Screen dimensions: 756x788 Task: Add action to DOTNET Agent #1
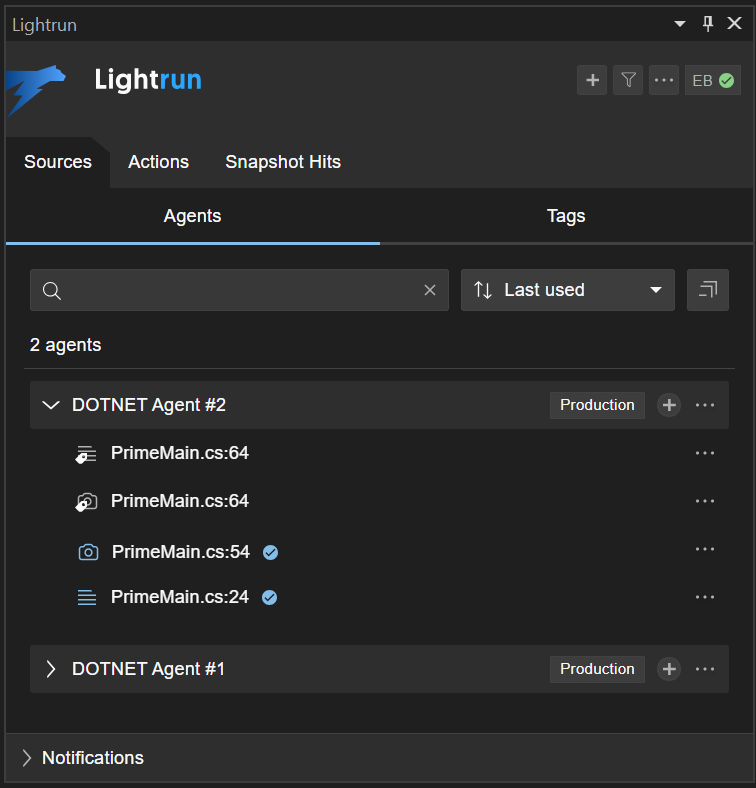669,669
